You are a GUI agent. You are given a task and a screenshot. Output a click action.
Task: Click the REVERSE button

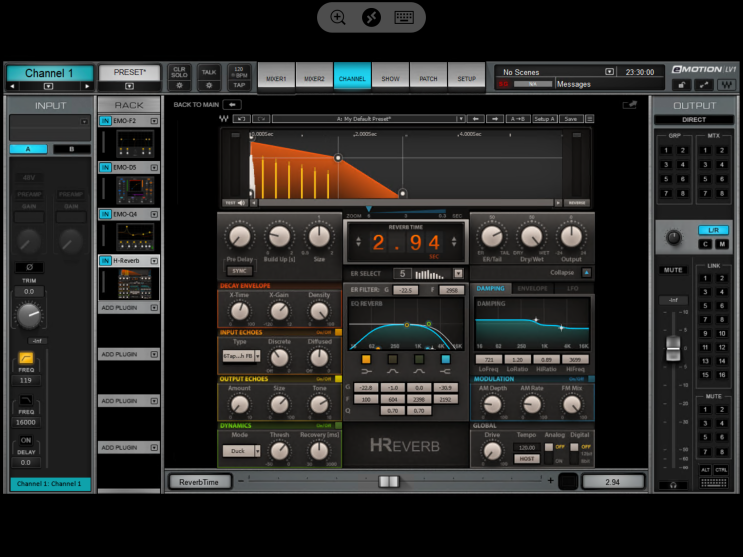tap(577, 203)
